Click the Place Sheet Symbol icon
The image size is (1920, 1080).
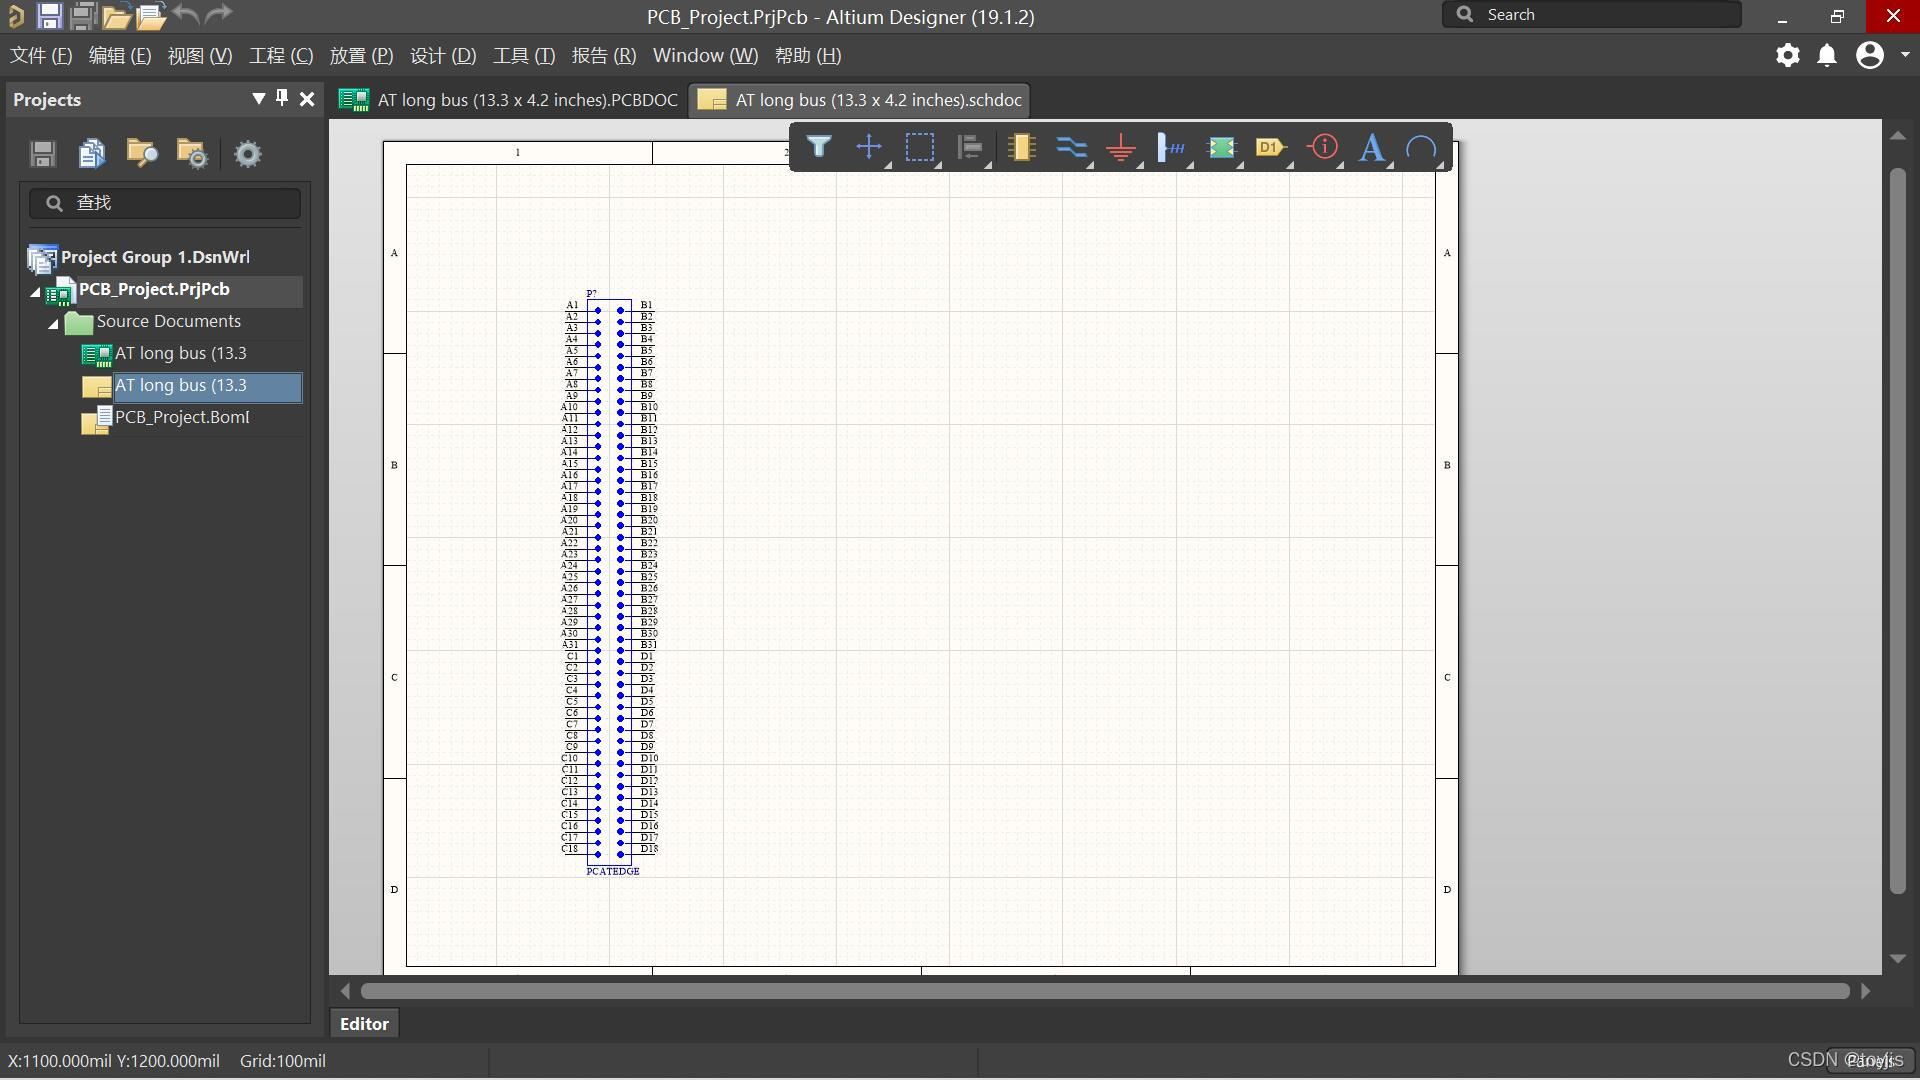point(1221,148)
